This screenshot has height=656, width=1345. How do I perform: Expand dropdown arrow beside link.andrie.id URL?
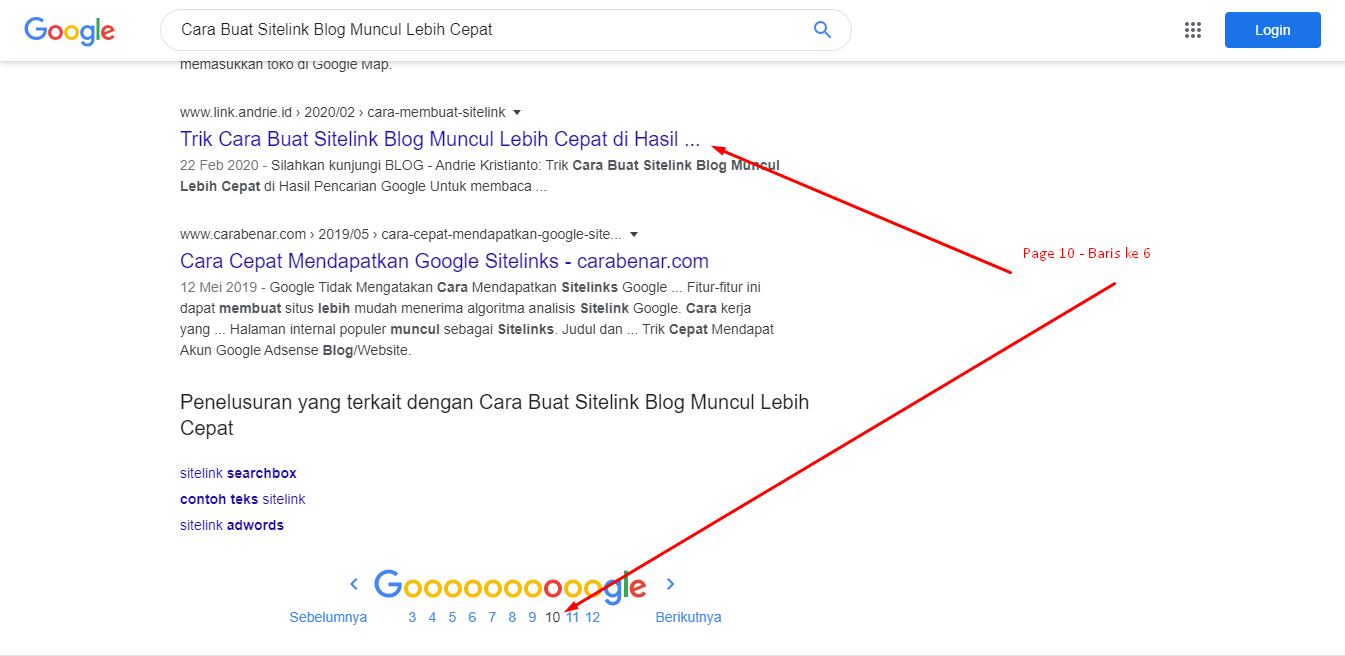(x=517, y=112)
